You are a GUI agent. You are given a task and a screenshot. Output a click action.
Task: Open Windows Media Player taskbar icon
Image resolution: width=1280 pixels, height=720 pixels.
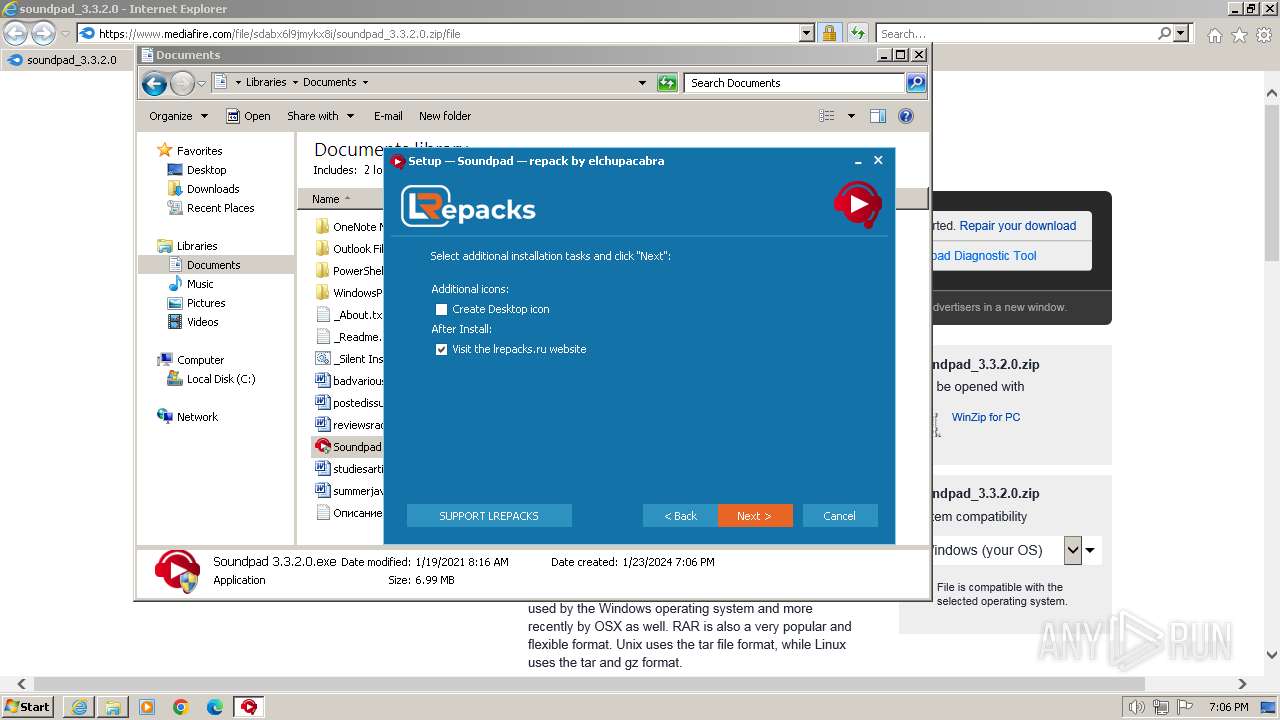(x=147, y=707)
